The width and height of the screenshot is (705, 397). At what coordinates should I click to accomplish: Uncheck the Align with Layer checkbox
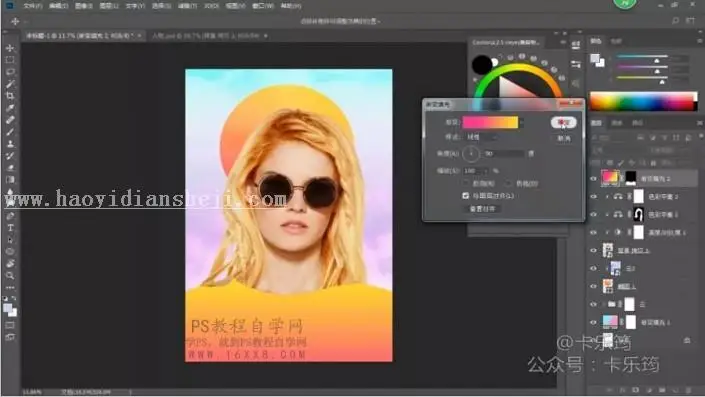465,196
